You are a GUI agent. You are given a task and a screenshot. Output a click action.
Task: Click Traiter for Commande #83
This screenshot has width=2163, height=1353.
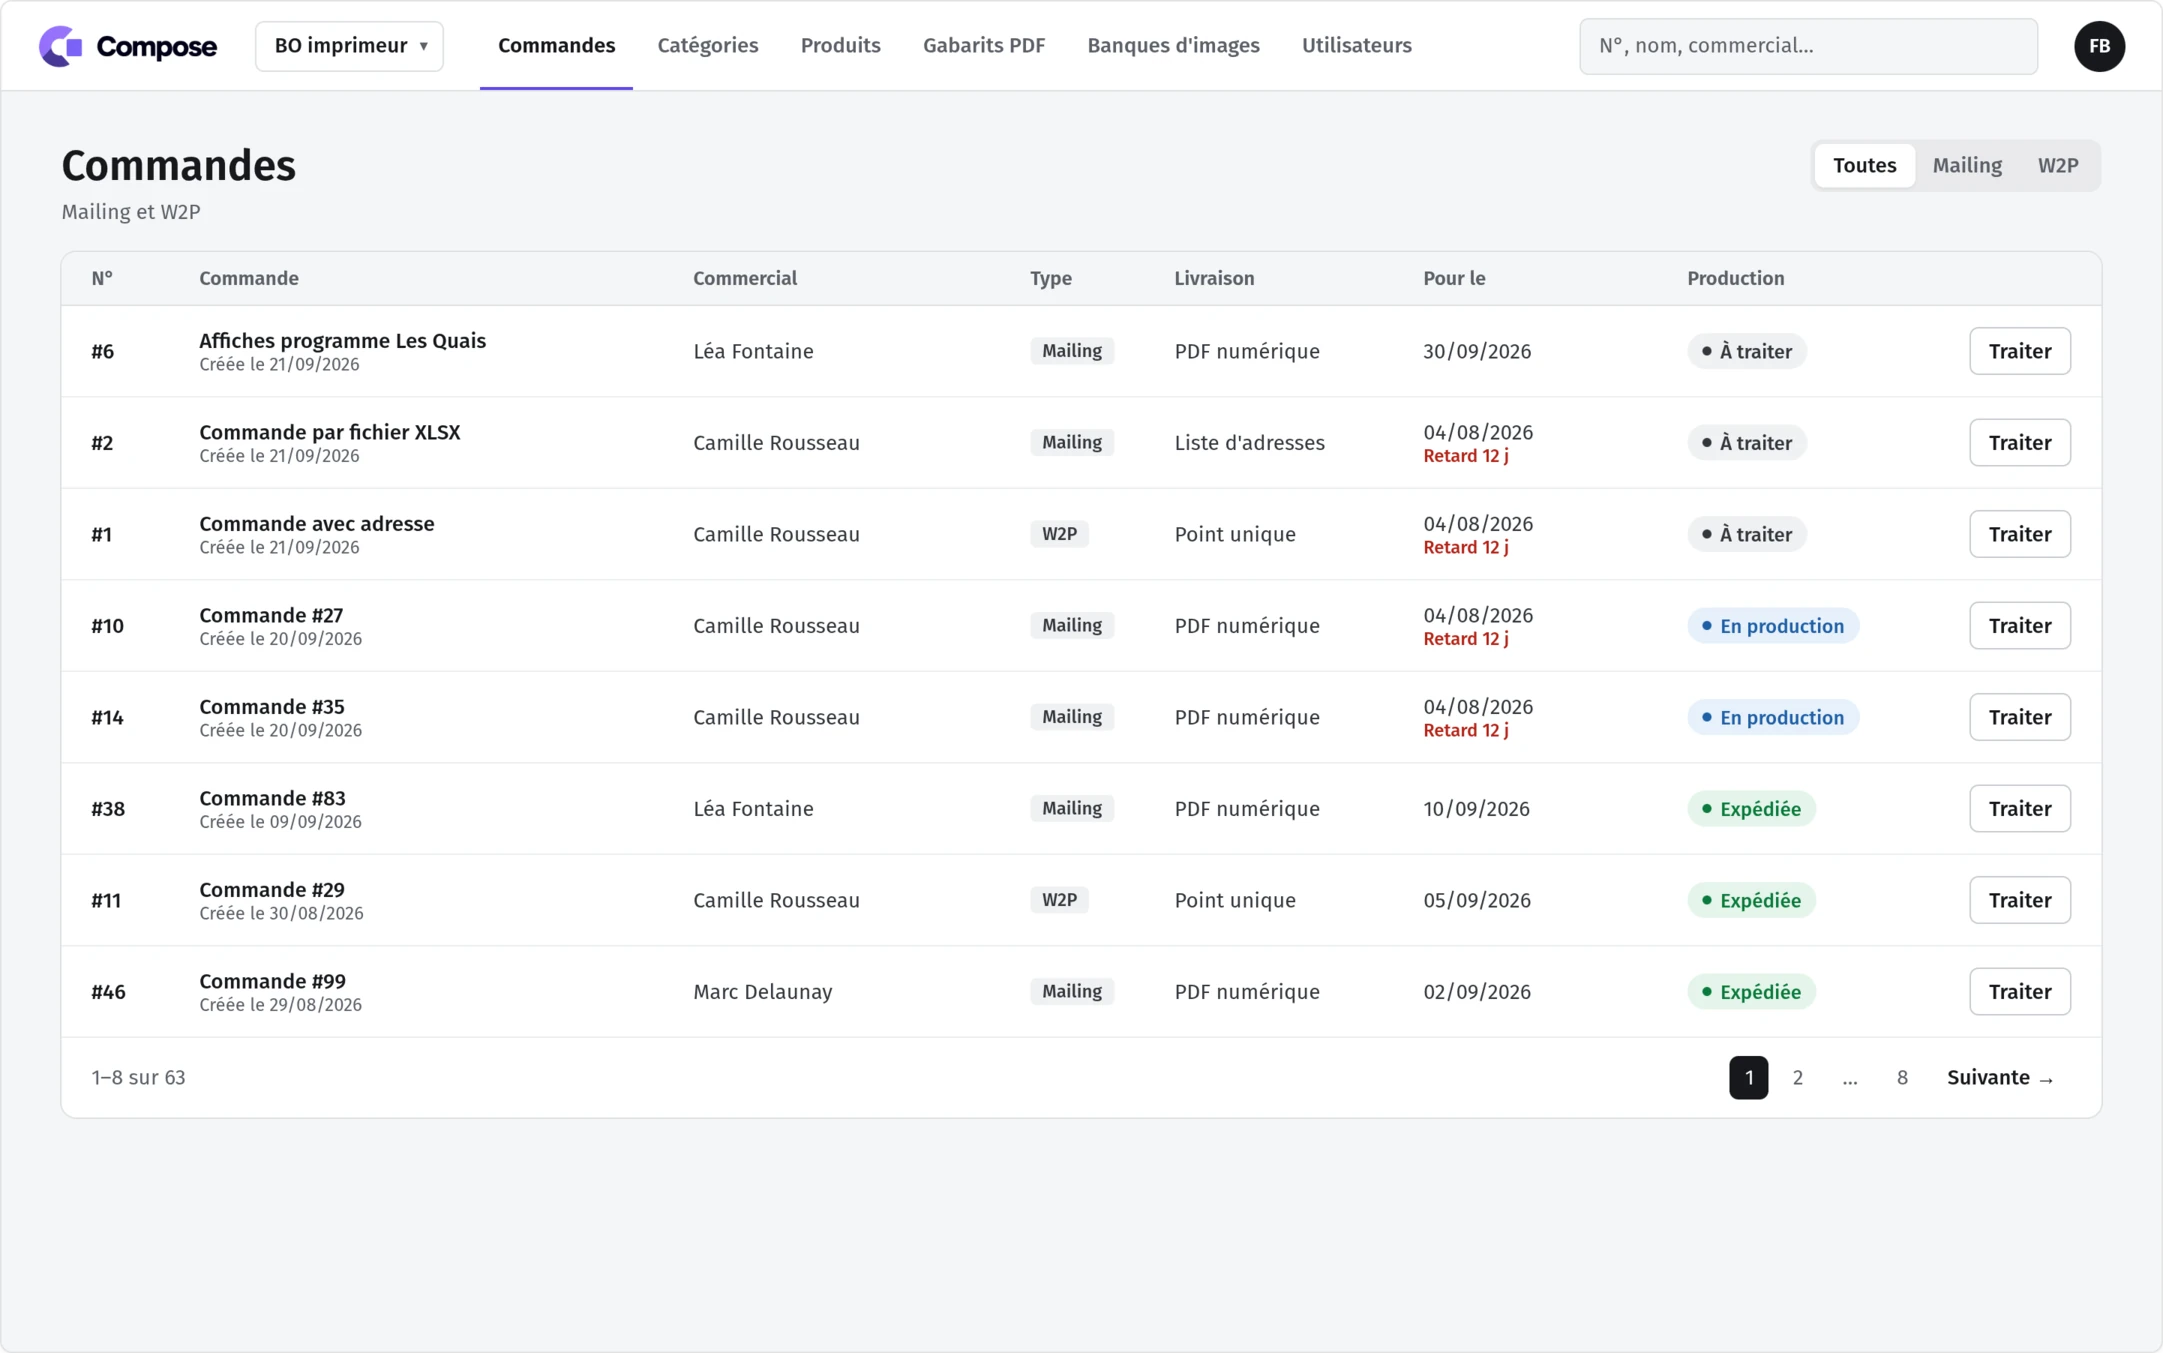(2019, 809)
